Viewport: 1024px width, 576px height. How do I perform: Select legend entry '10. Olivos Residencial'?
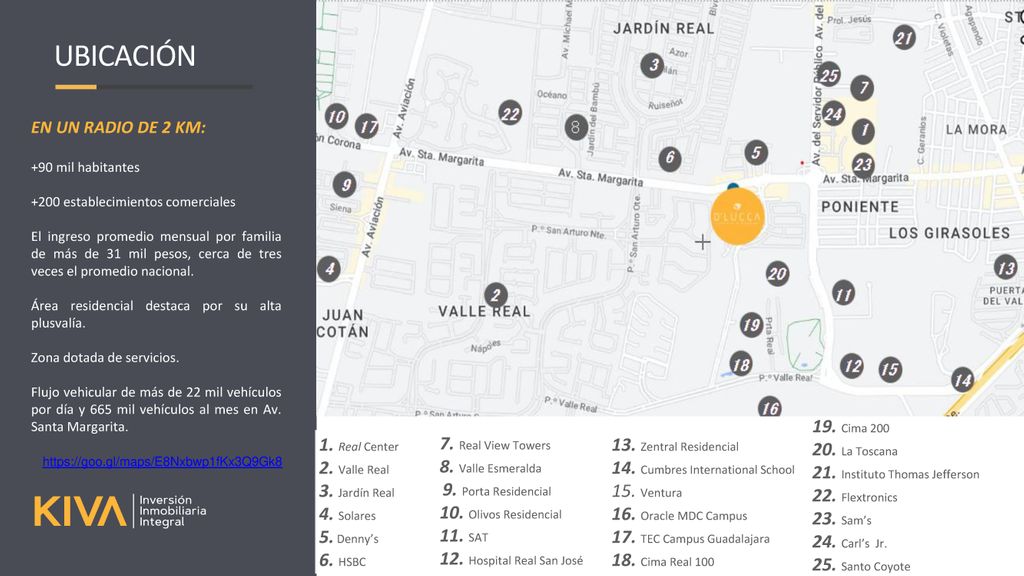tap(501, 514)
